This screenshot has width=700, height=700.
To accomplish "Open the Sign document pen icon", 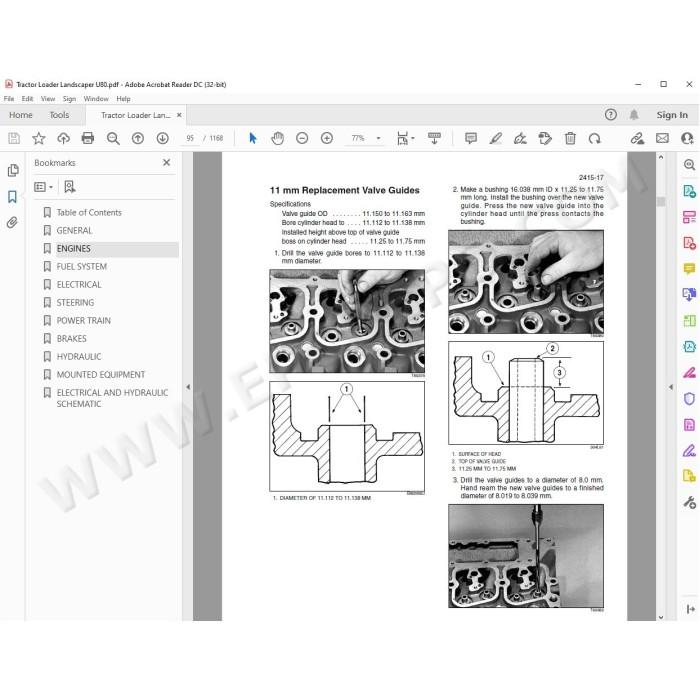I will point(520,138).
